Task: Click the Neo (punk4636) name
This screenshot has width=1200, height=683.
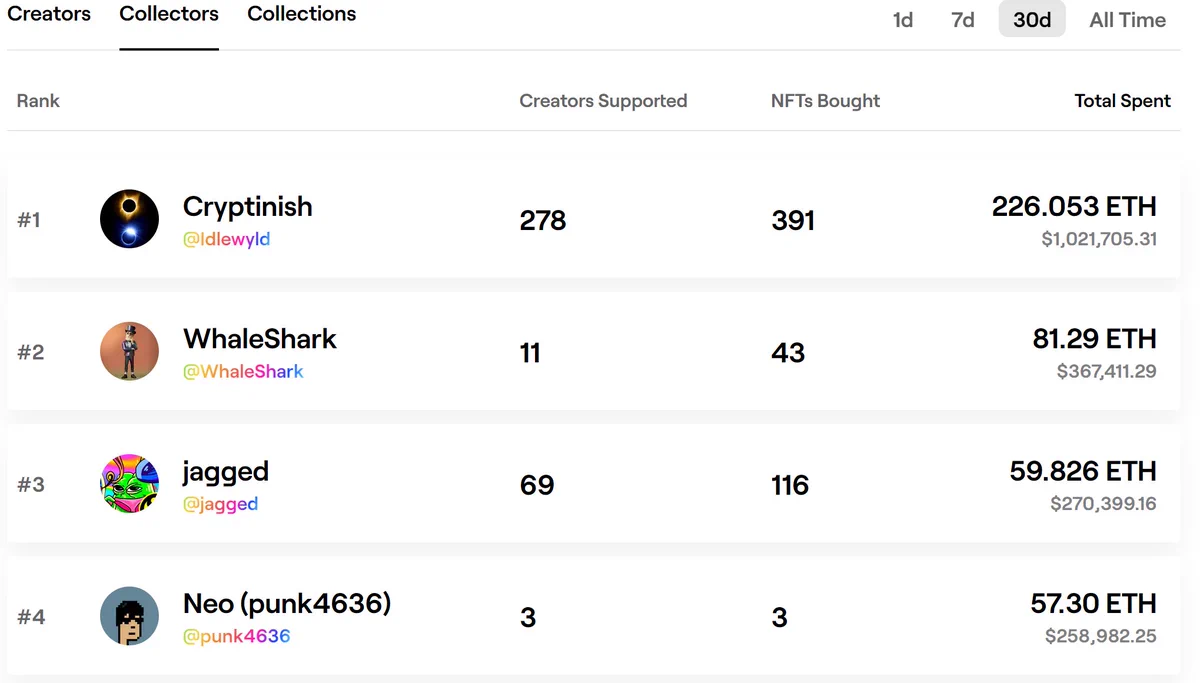Action: [x=287, y=604]
